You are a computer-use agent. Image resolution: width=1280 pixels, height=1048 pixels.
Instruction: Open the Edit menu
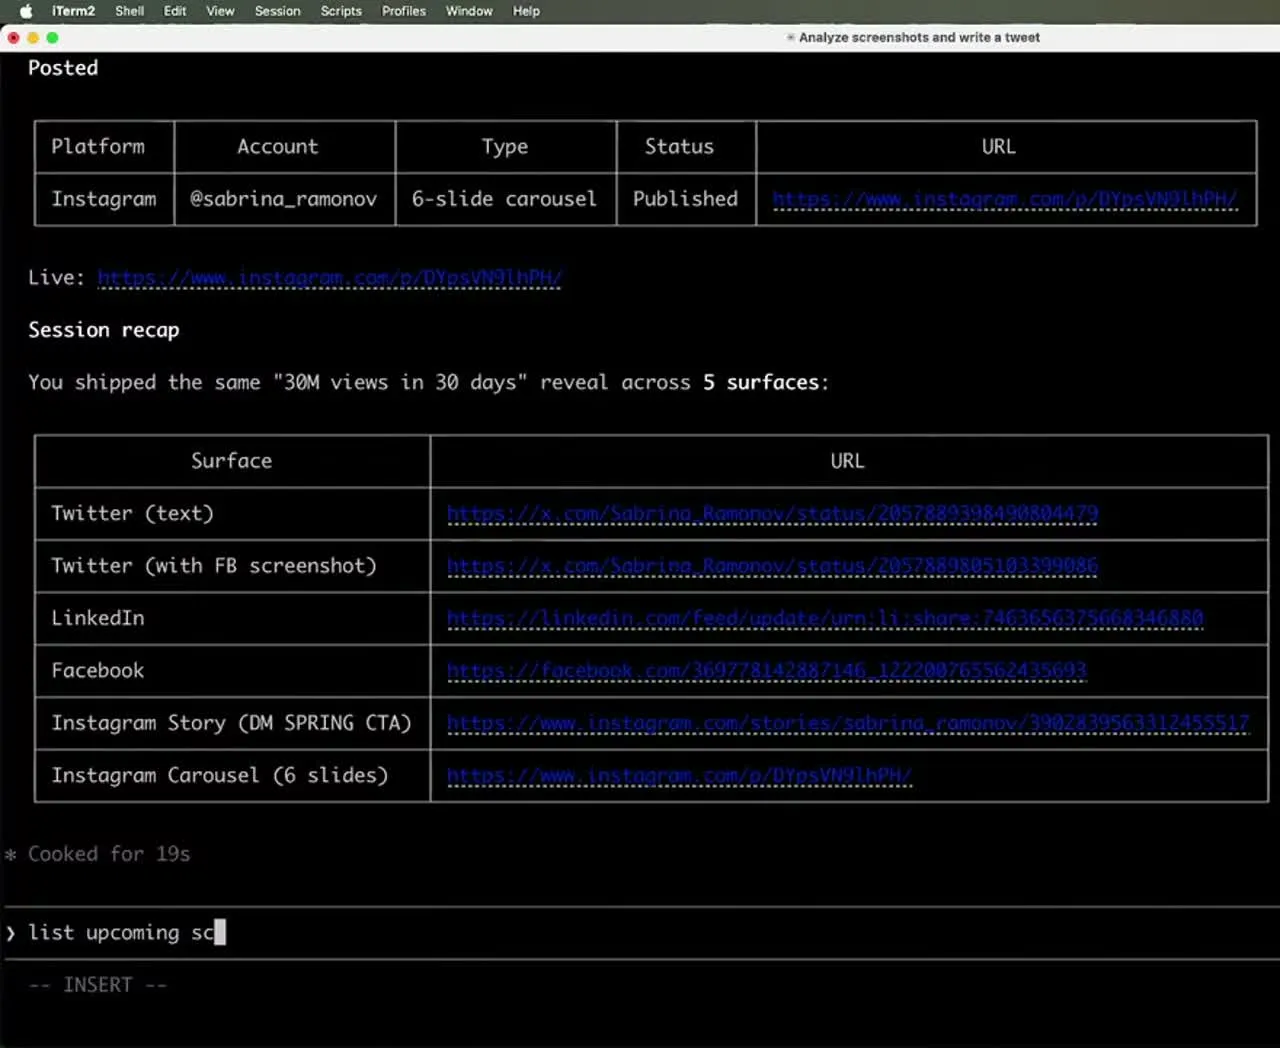[x=175, y=11]
